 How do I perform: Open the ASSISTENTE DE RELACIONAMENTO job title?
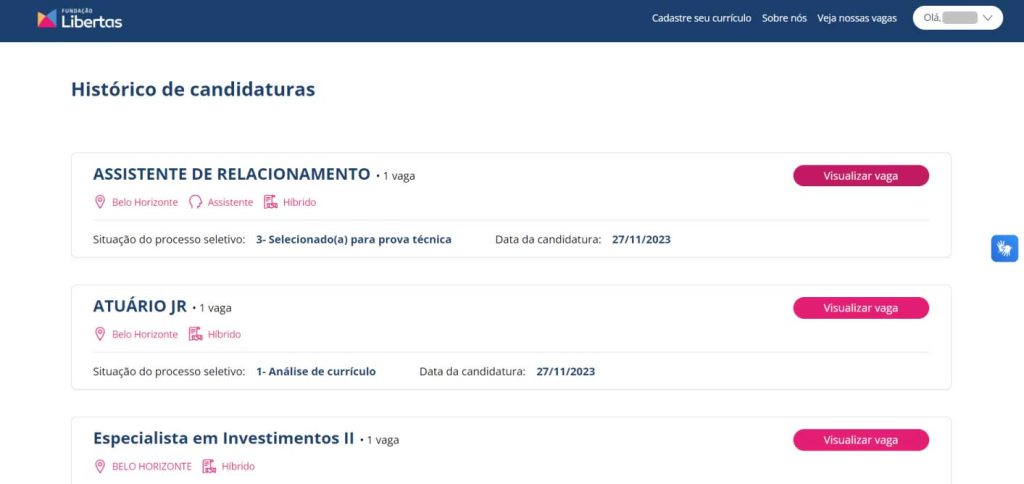click(232, 174)
